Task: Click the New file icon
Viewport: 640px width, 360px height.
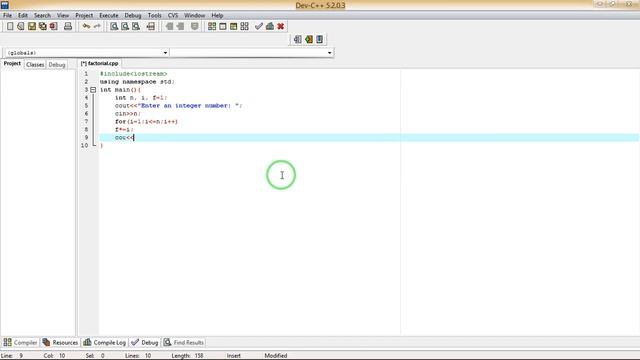Action: [10, 27]
